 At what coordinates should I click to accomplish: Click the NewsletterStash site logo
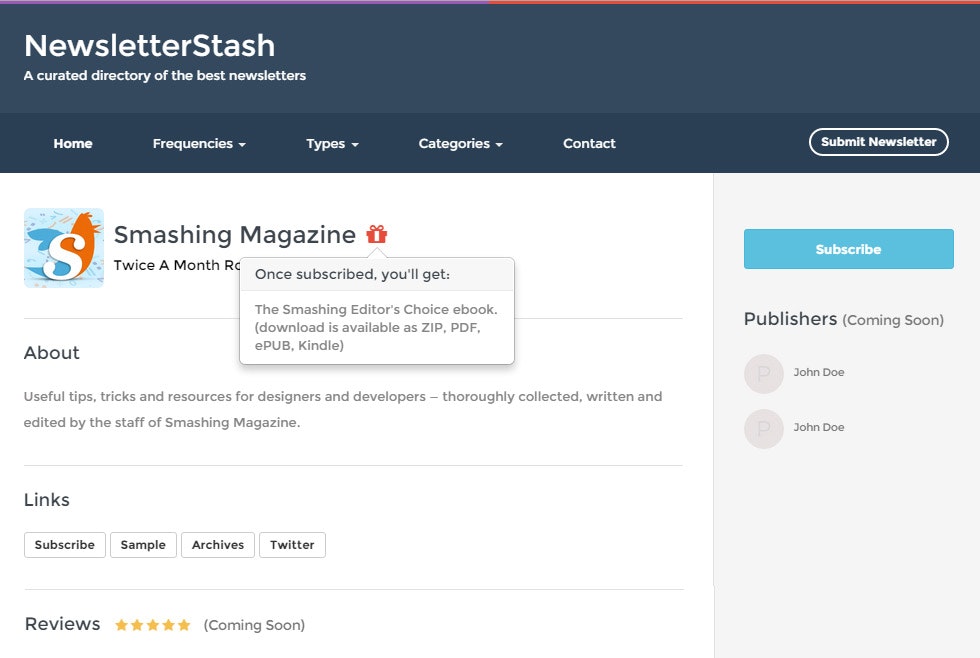tap(149, 45)
